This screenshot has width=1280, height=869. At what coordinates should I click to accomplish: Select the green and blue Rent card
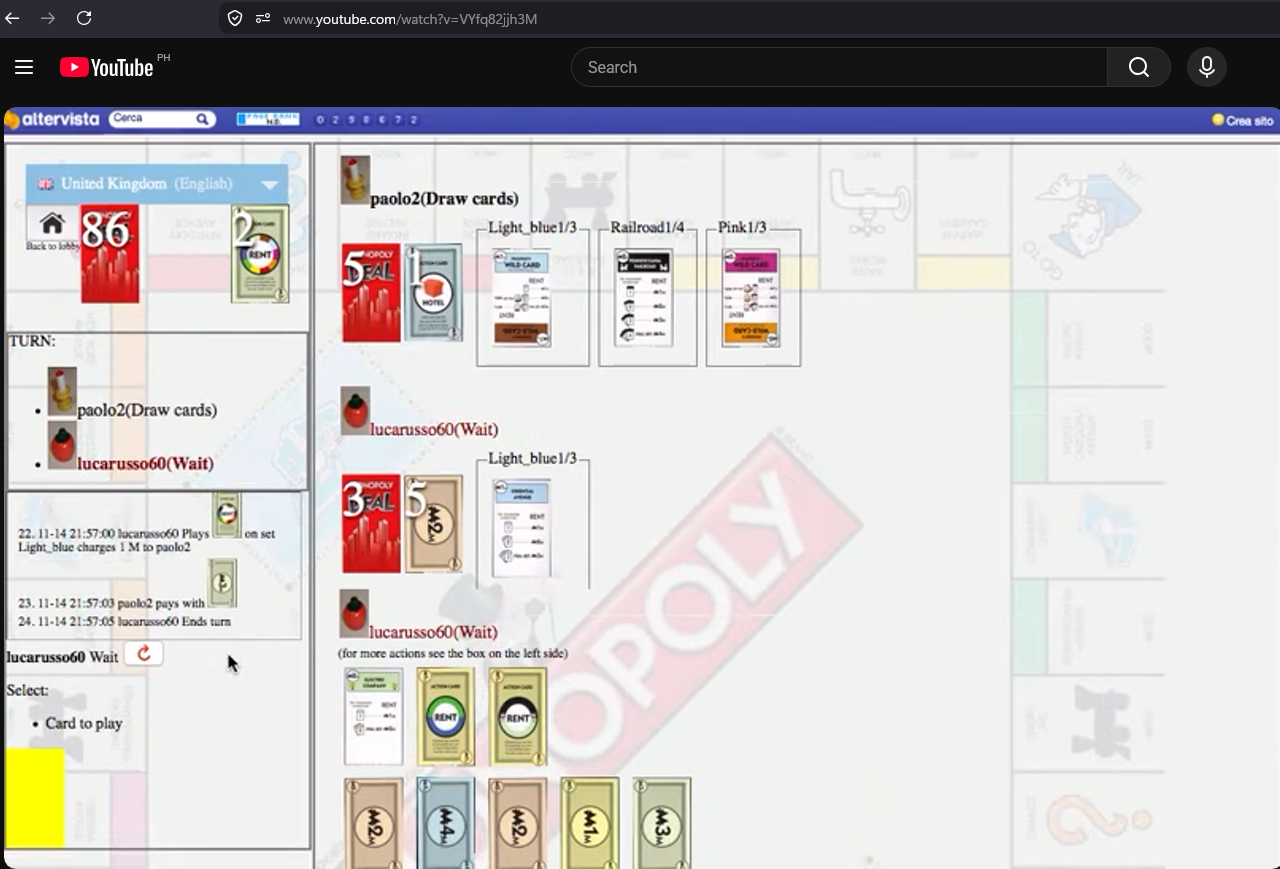point(446,717)
